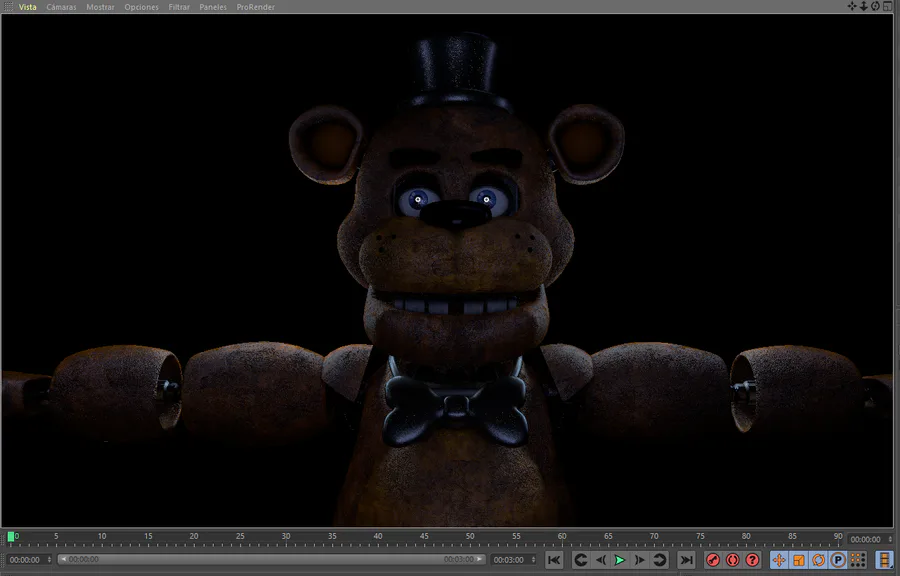The height and width of the screenshot is (576, 900).
Task: Toggle scale keyframe recording
Action: point(798,560)
